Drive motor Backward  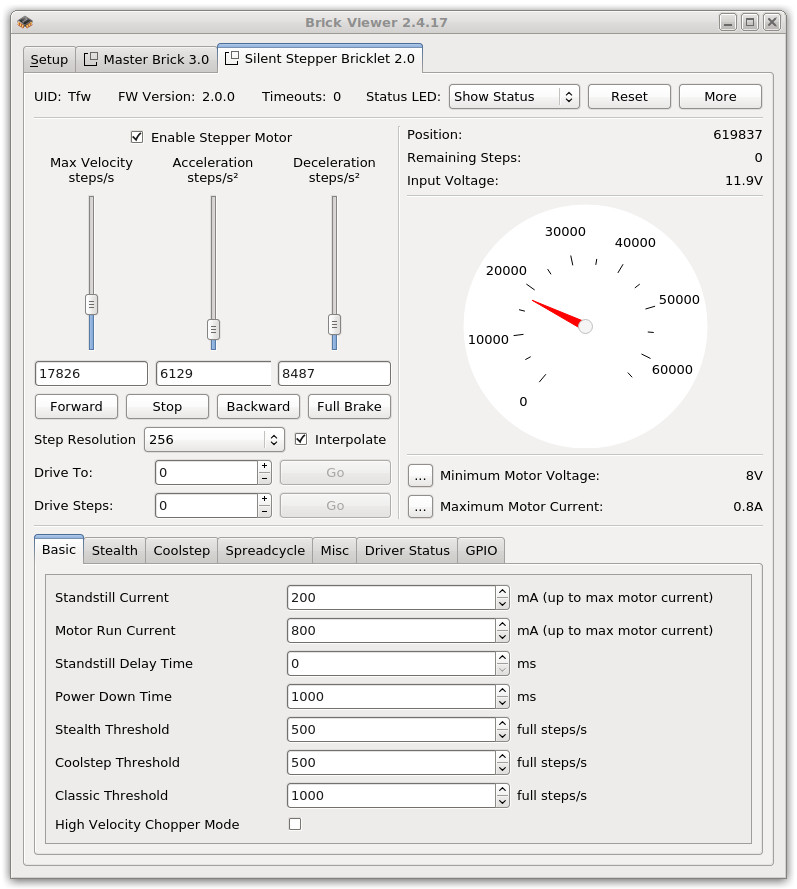click(258, 407)
